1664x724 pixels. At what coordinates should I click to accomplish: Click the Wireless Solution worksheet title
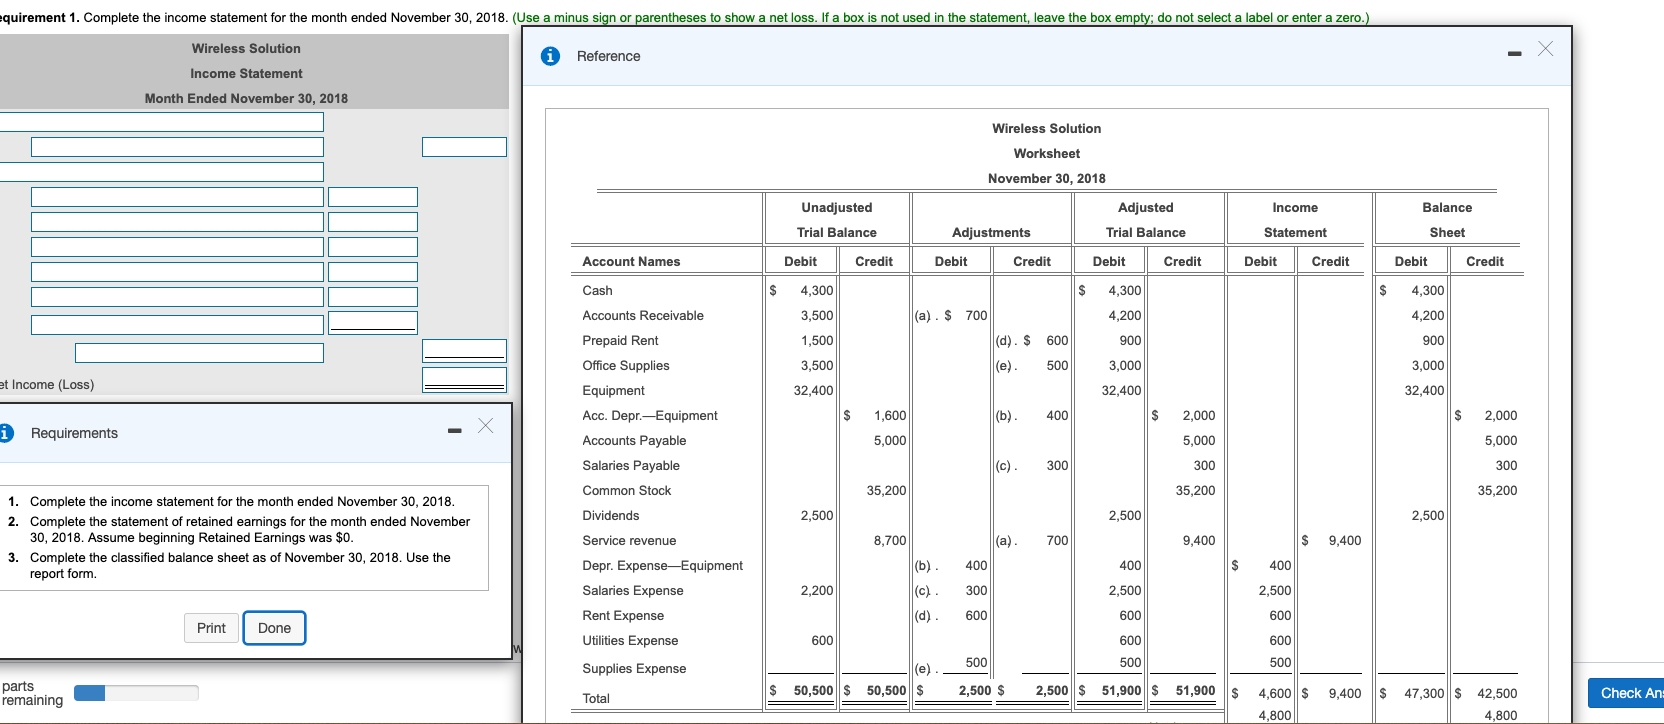1046,129
